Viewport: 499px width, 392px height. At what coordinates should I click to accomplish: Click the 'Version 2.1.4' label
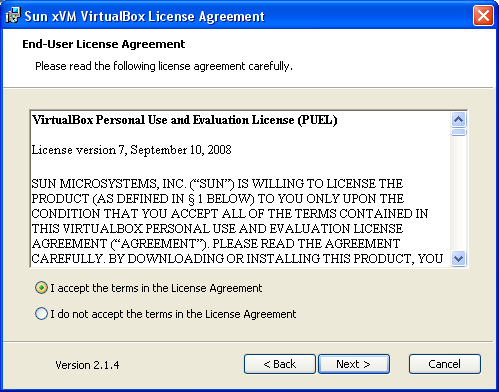(87, 365)
